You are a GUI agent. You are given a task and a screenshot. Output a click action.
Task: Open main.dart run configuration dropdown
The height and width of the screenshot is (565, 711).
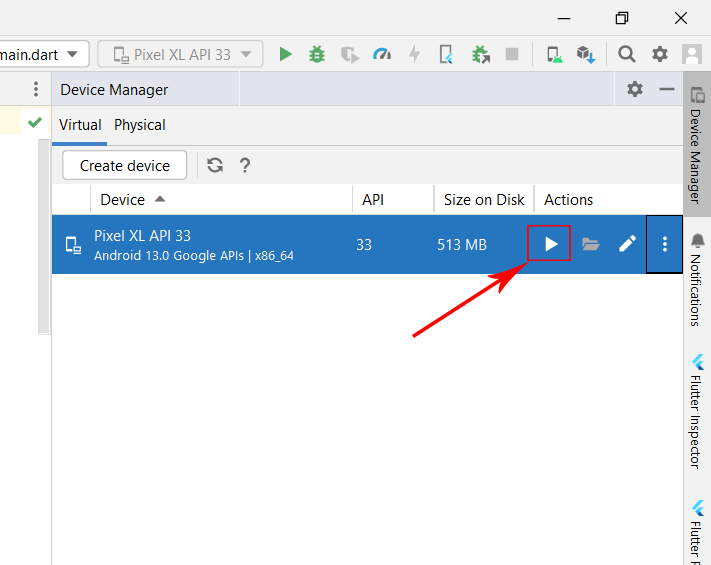pos(44,54)
